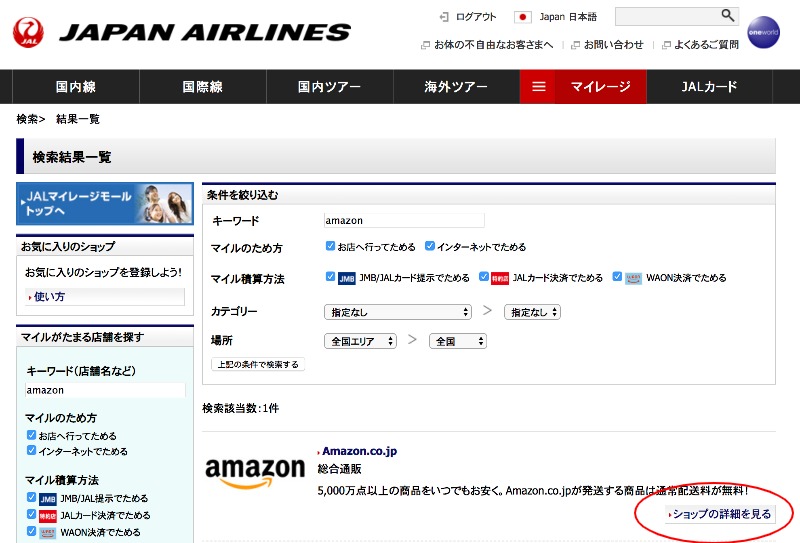Click the 検索該当数:1件 text
The width and height of the screenshot is (800, 543).
(x=240, y=408)
